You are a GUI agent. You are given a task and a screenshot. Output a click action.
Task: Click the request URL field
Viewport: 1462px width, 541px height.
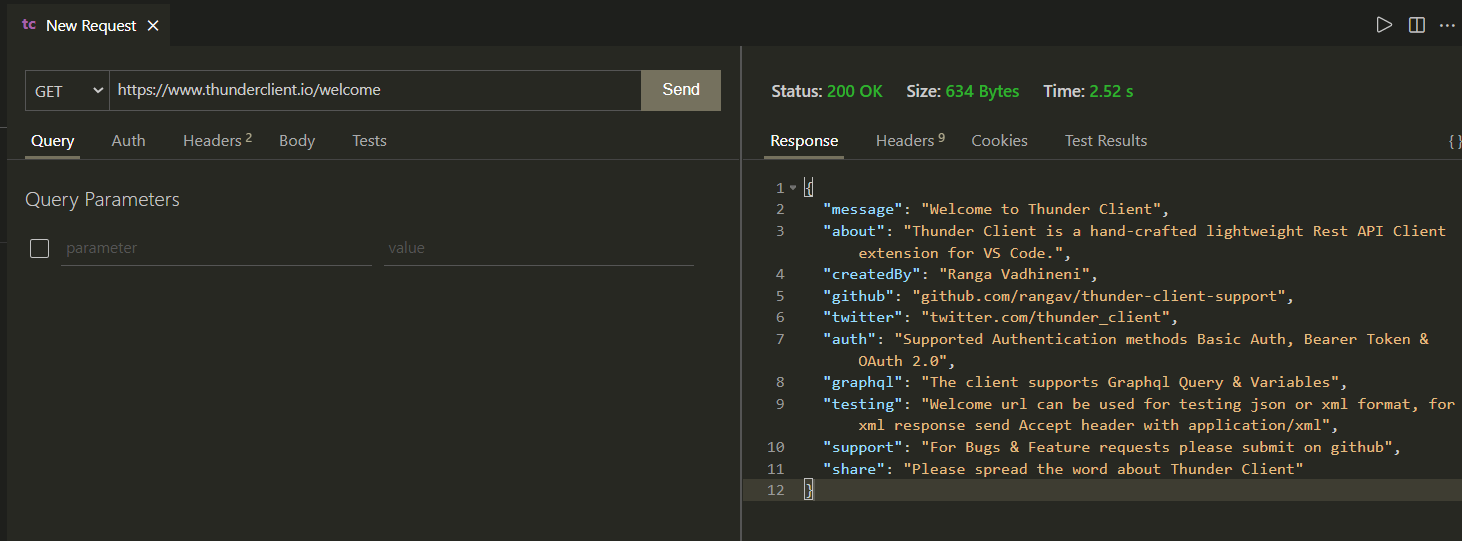point(375,90)
